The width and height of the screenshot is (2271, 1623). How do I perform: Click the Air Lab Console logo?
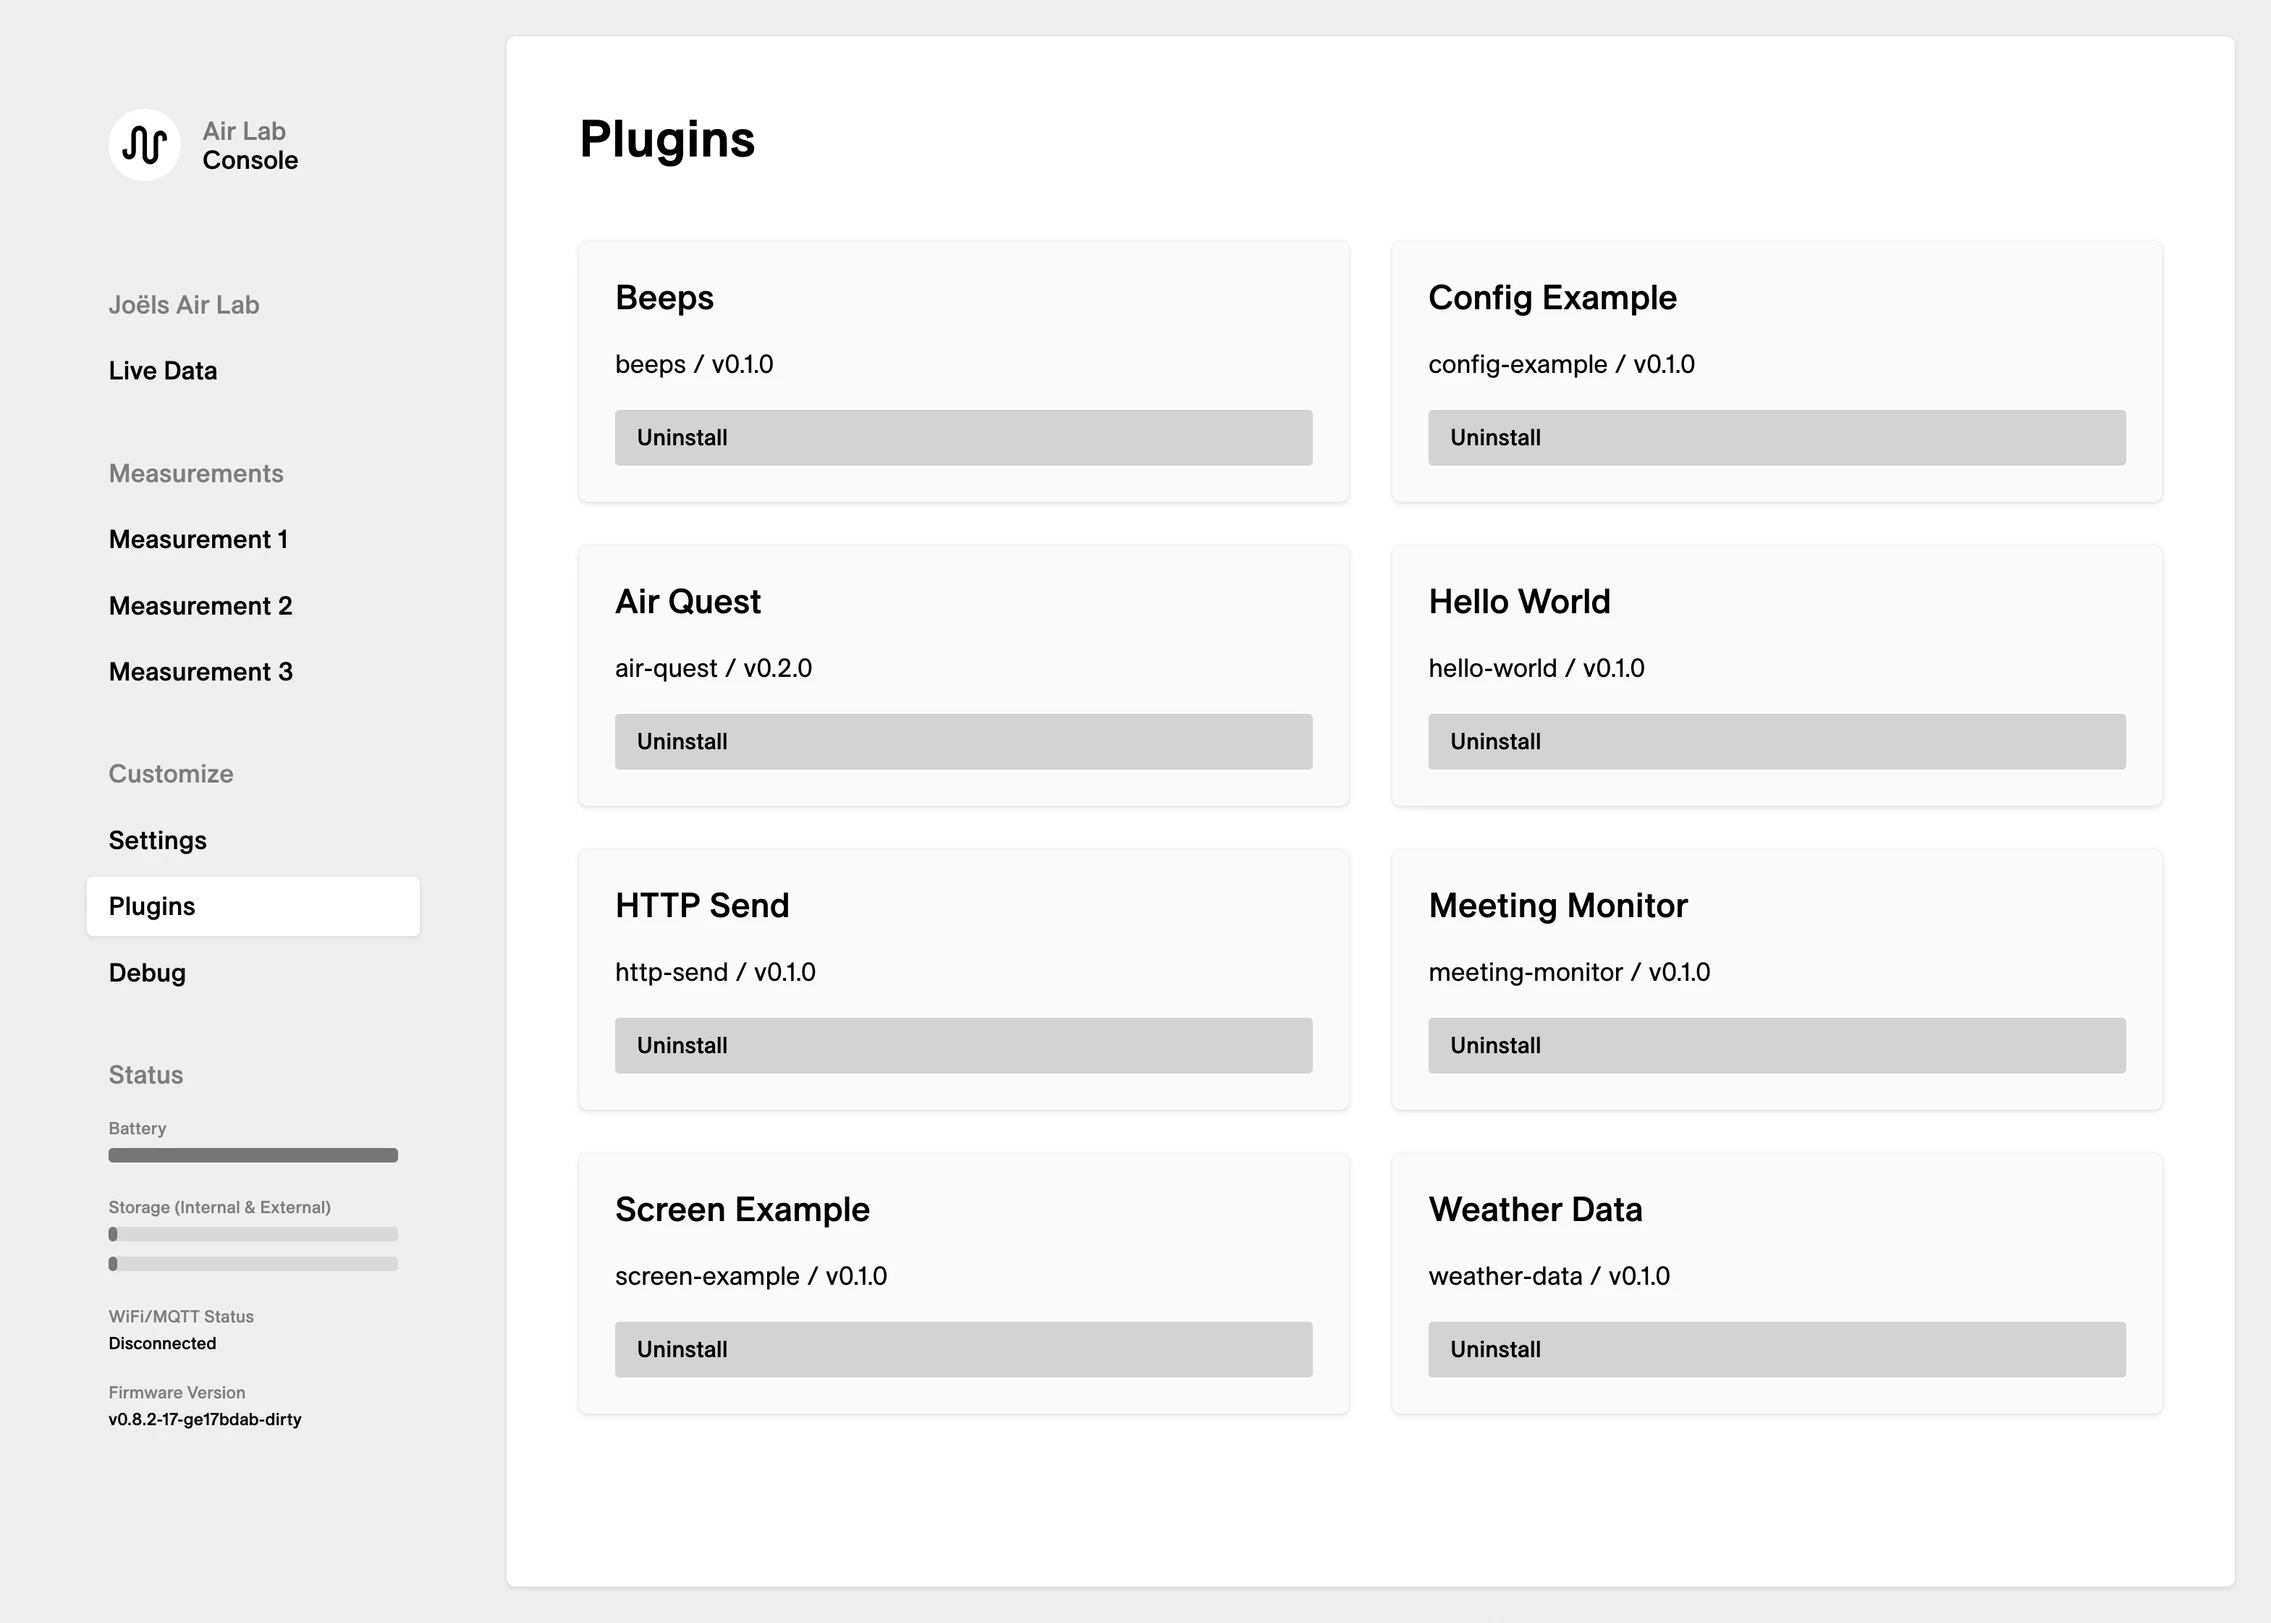pos(146,145)
